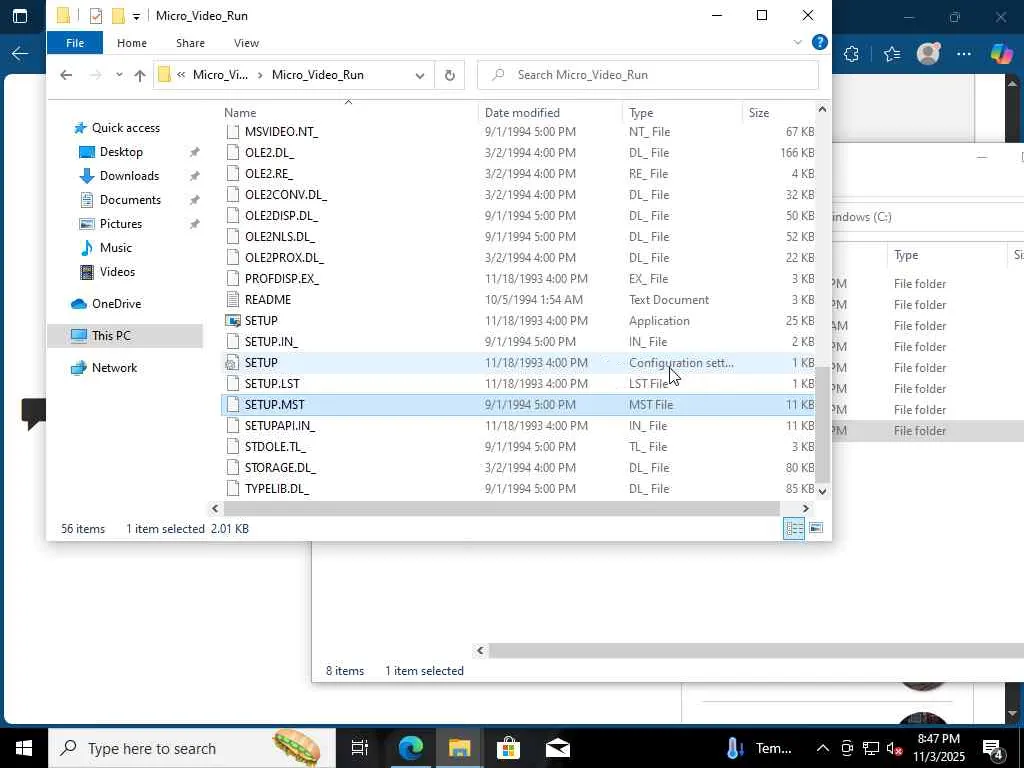The height and width of the screenshot is (768, 1024).
Task: Click the Properties quick access icon
Action: [95, 16]
